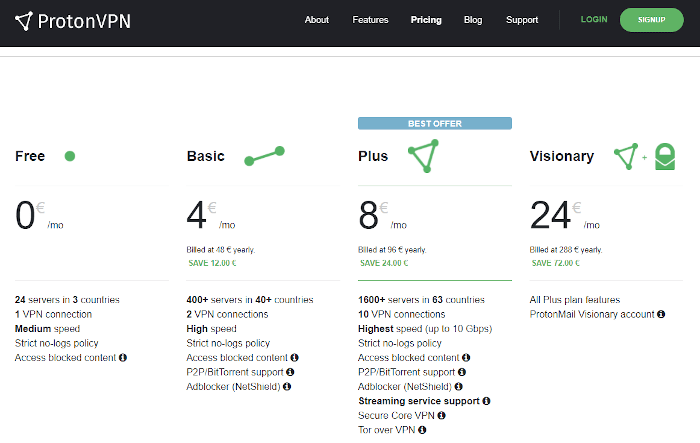The width and height of the screenshot is (700, 443).
Task: Open info icon for Tor over VPN
Action: (x=422, y=430)
